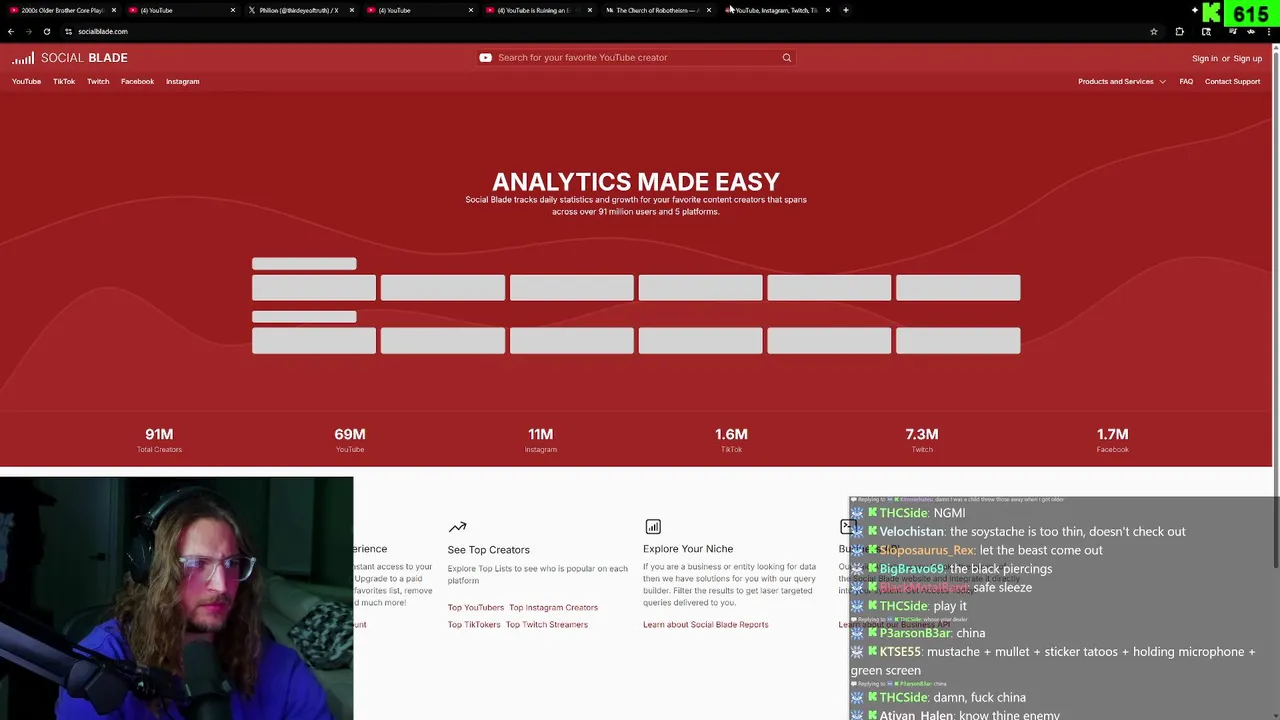The image size is (1280, 720).
Task: Focus the YouTube creator search field
Action: [635, 58]
